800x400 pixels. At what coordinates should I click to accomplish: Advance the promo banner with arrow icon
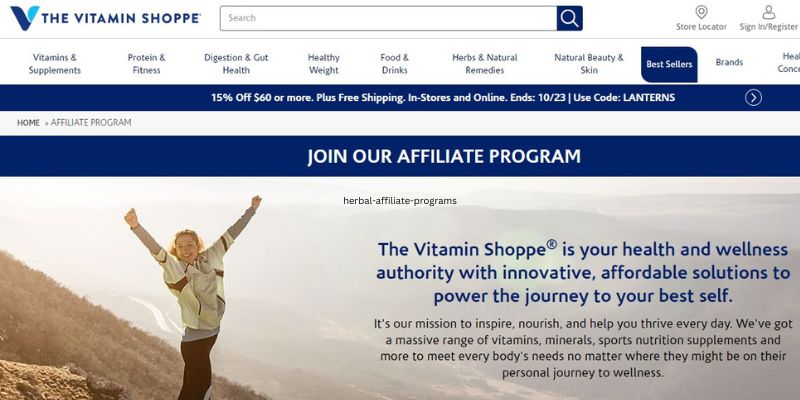coord(754,97)
